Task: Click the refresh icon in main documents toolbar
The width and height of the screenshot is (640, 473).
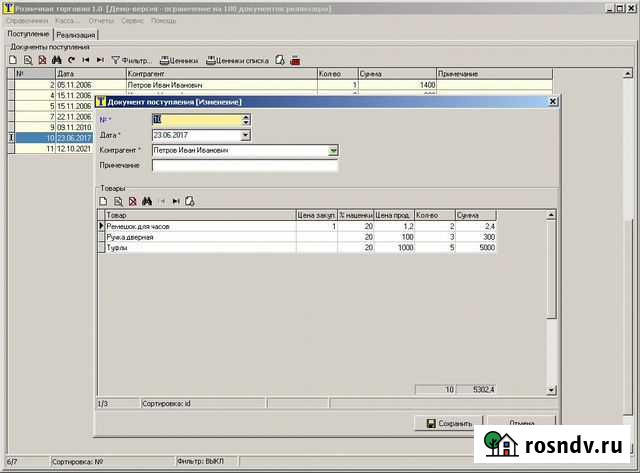Action: point(71,60)
